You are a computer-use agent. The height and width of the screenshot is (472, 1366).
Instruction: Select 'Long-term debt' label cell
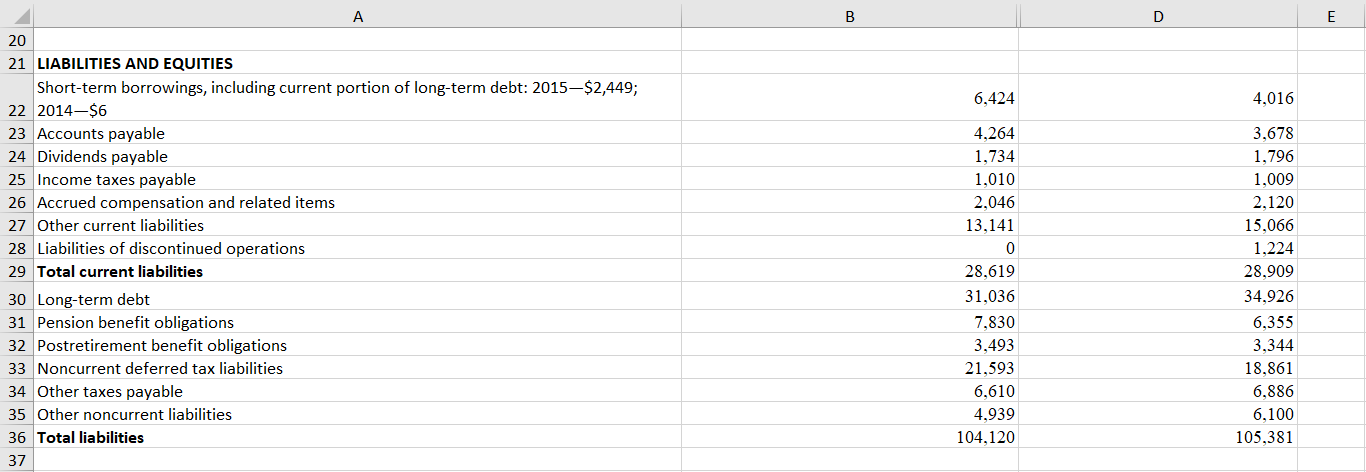(x=358, y=298)
